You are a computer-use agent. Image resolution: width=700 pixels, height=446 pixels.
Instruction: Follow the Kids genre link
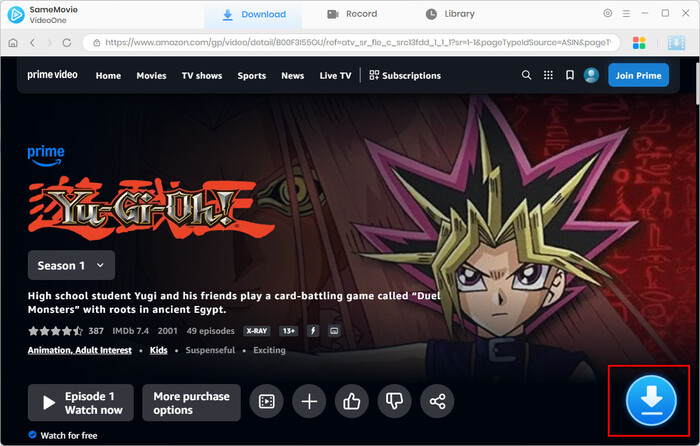158,350
